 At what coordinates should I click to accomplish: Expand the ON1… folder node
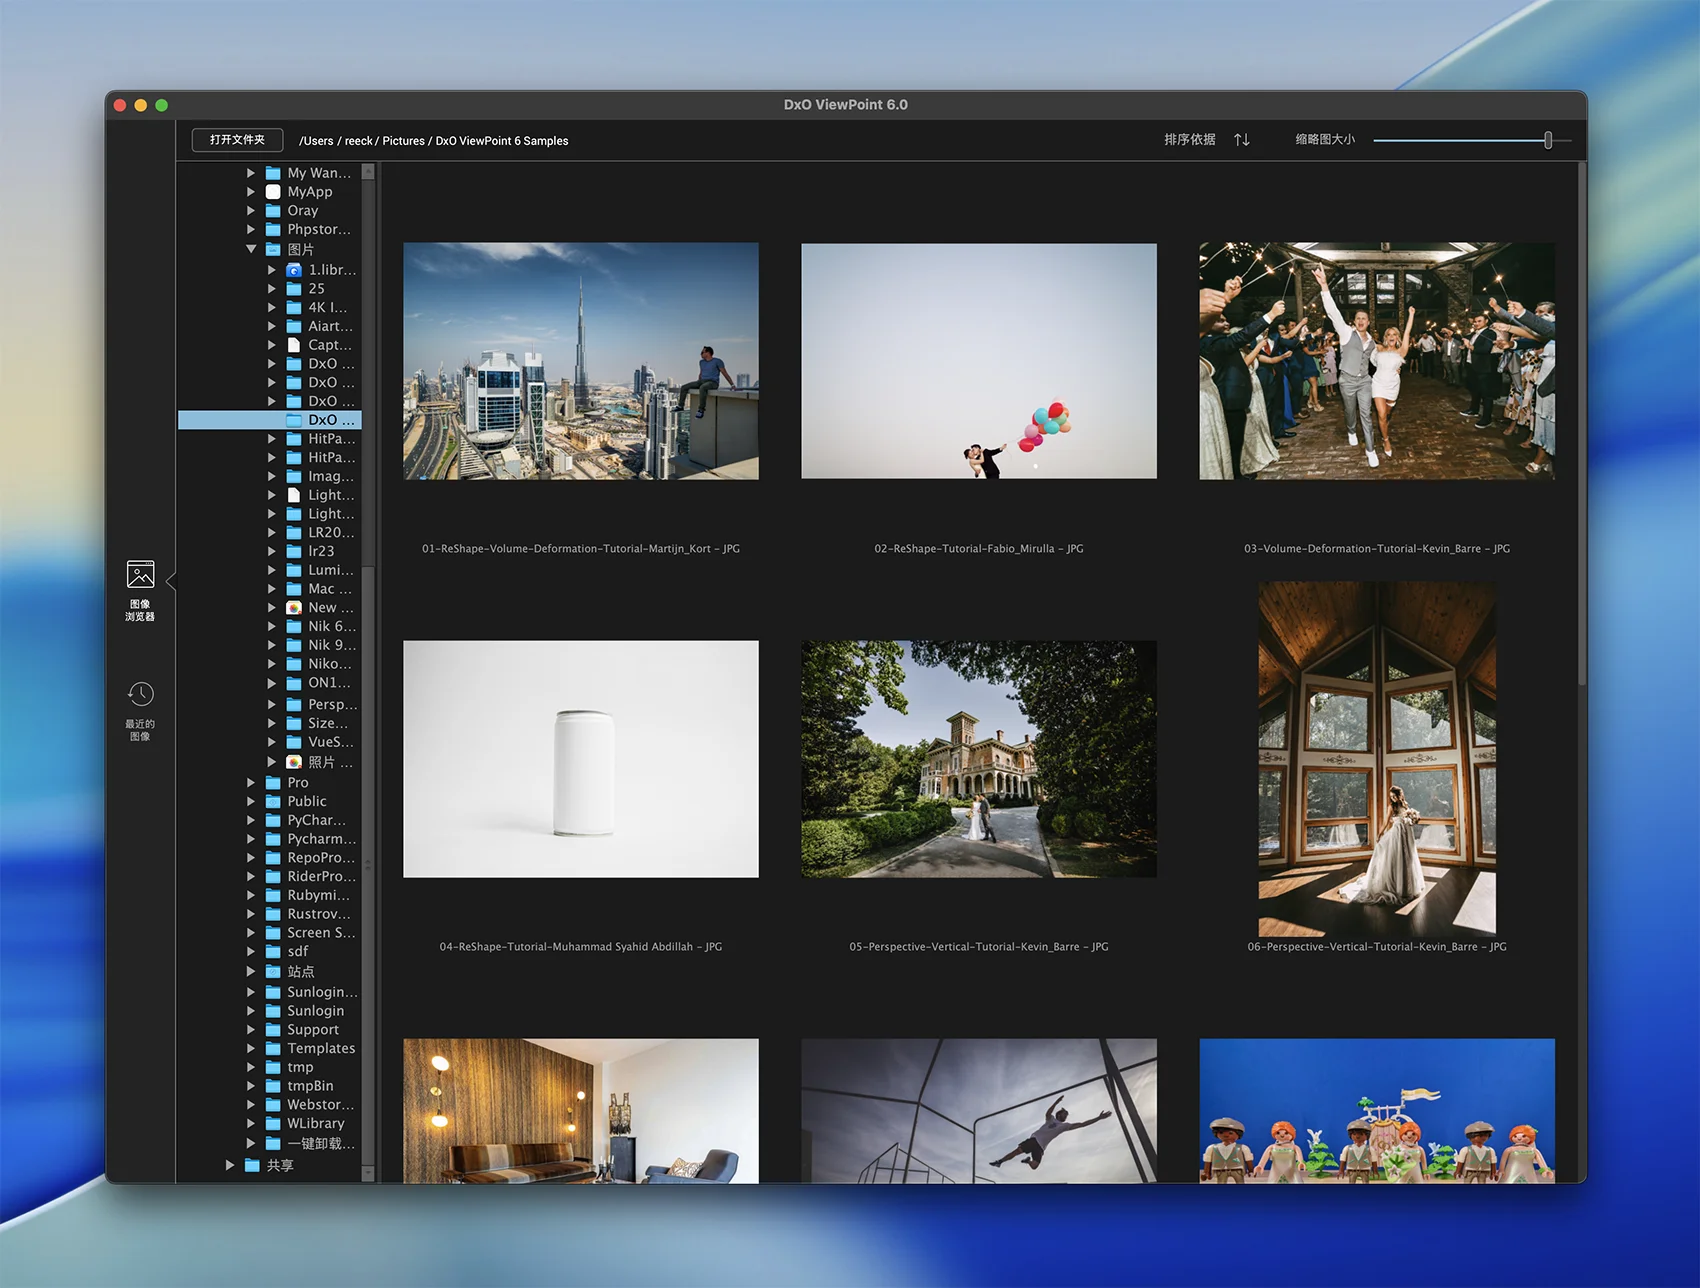click(272, 683)
